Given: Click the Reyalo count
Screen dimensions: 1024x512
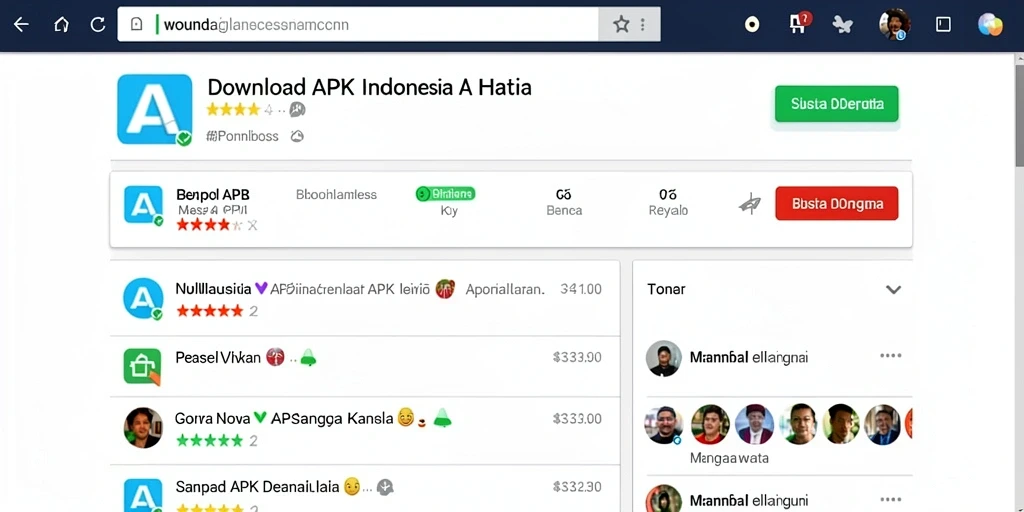Looking at the screenshot, I should [x=668, y=195].
